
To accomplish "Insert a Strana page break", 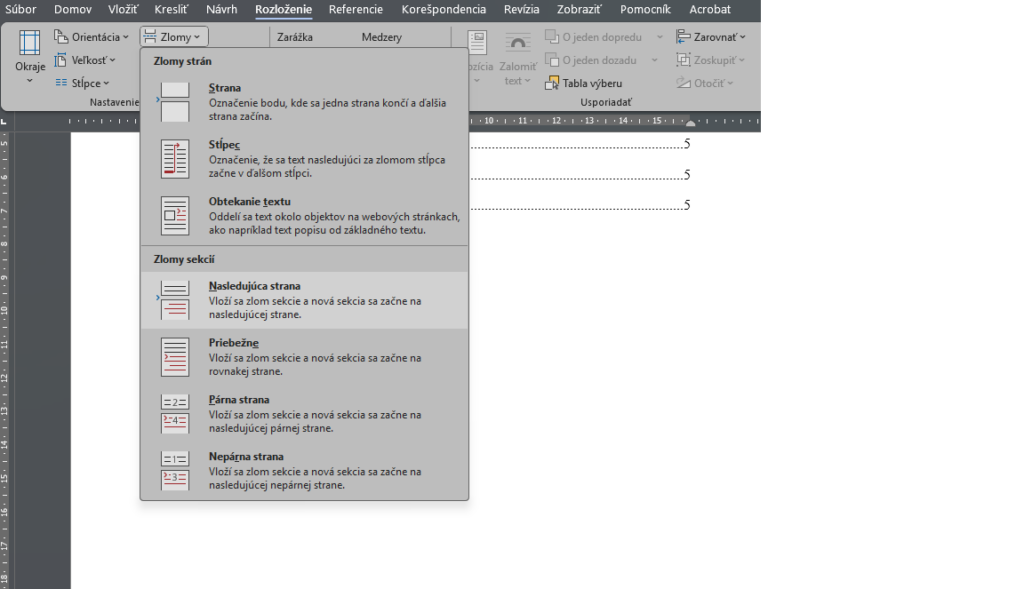I will tap(304, 102).
